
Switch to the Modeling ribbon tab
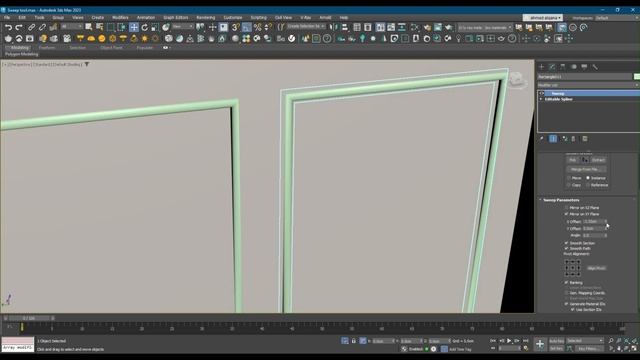(x=20, y=48)
